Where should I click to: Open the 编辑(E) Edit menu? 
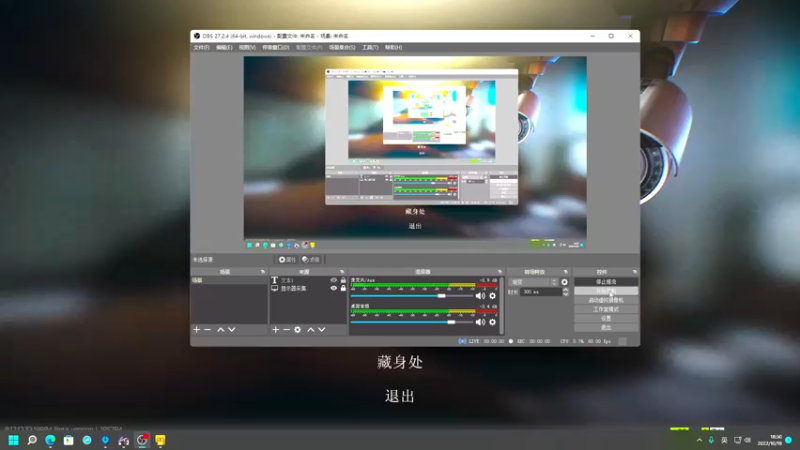coord(224,47)
